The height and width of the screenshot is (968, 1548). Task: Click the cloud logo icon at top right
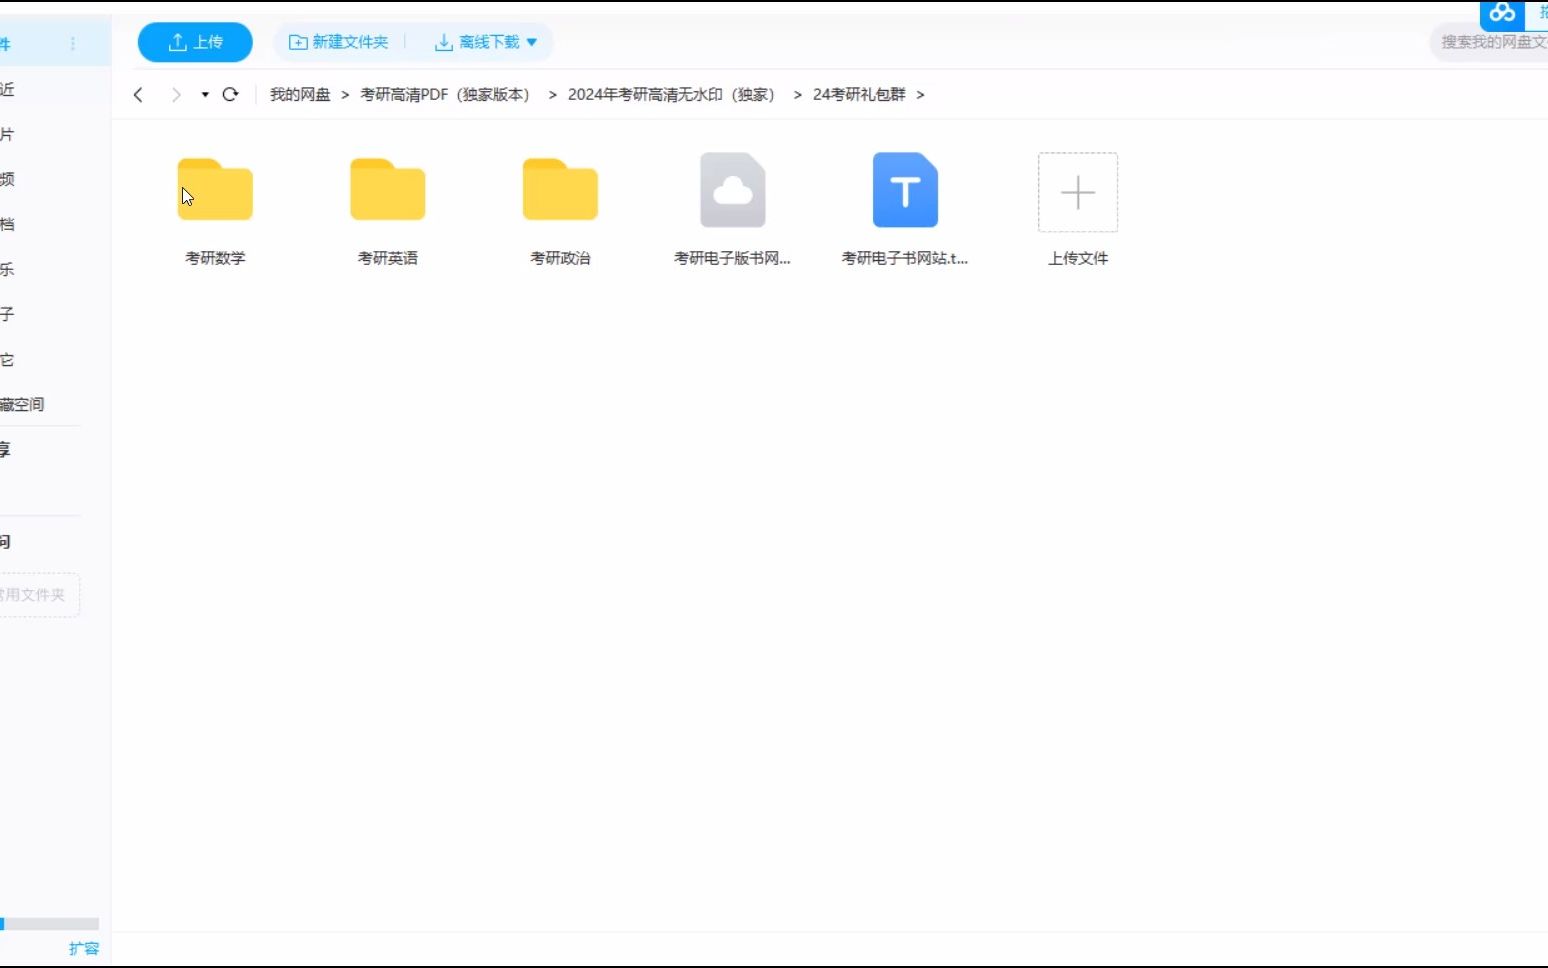[1502, 13]
